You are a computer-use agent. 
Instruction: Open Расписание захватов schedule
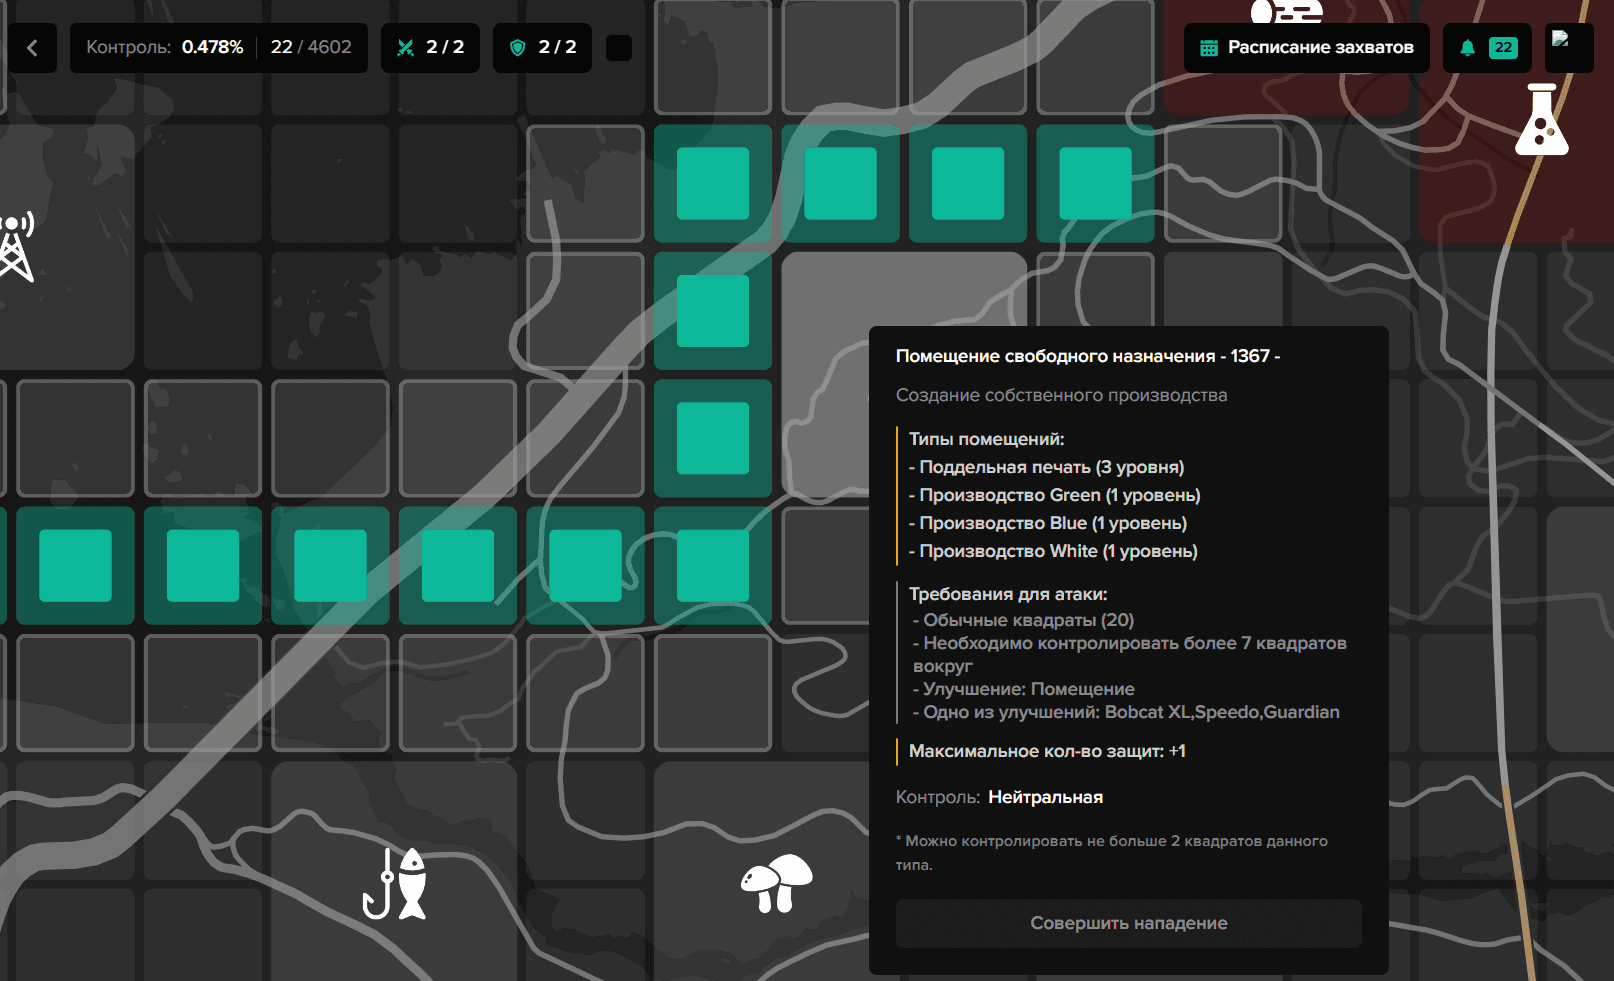(1306, 48)
